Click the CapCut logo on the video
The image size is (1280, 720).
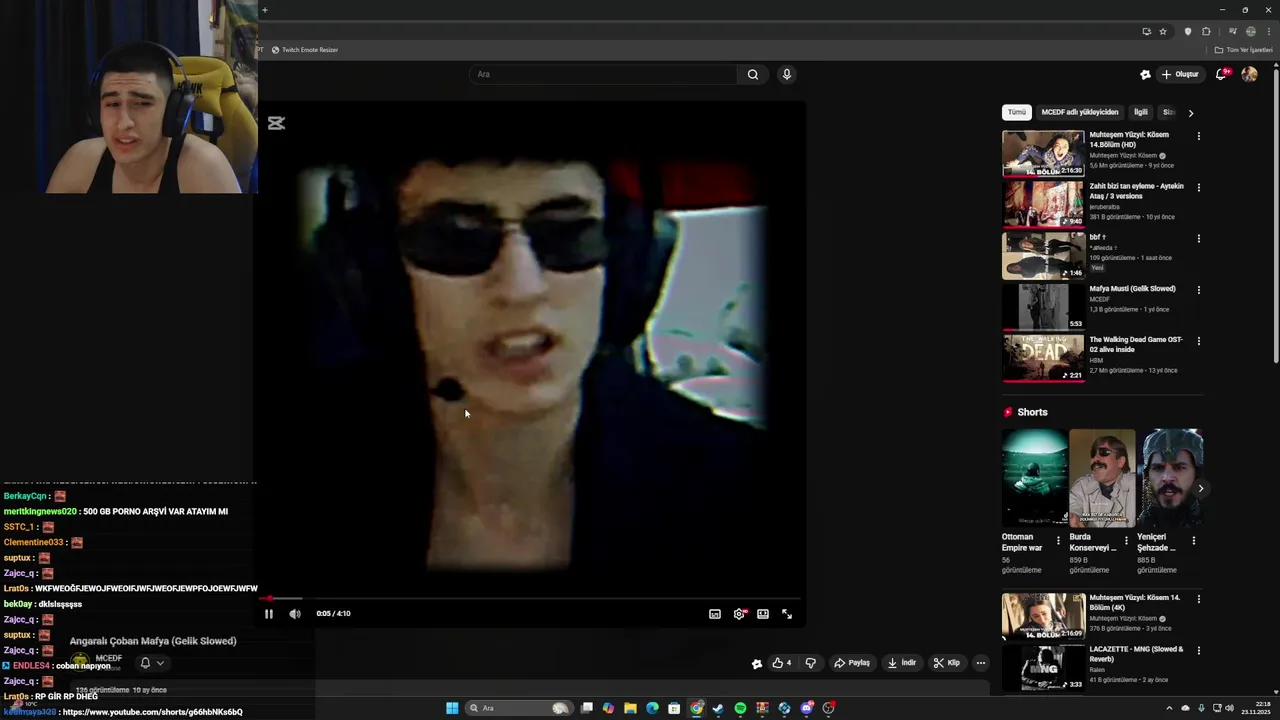pyautogui.click(x=276, y=123)
